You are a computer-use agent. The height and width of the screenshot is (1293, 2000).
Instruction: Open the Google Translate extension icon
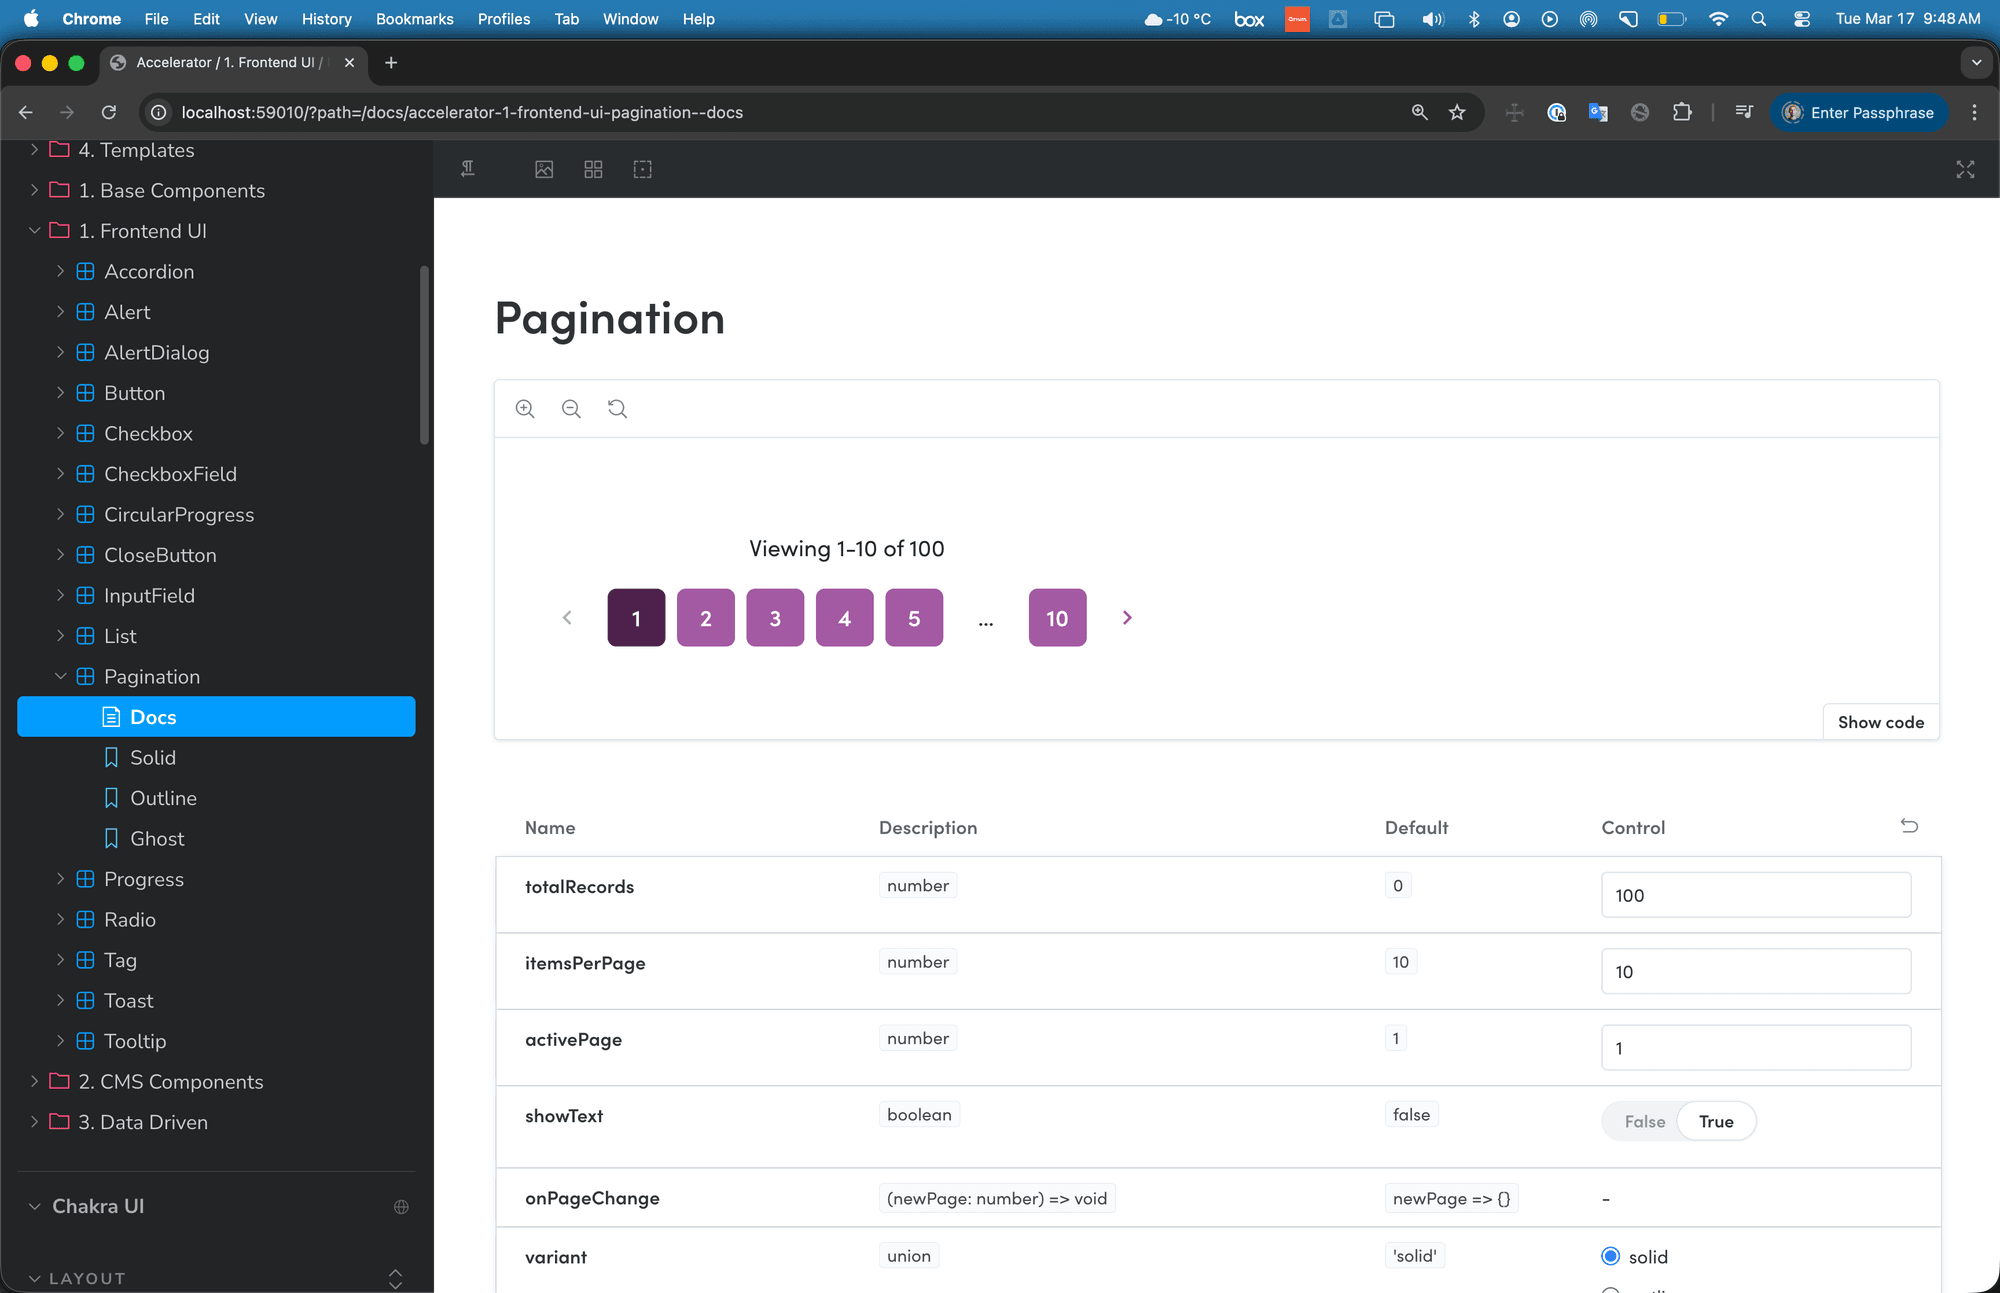pos(1598,112)
